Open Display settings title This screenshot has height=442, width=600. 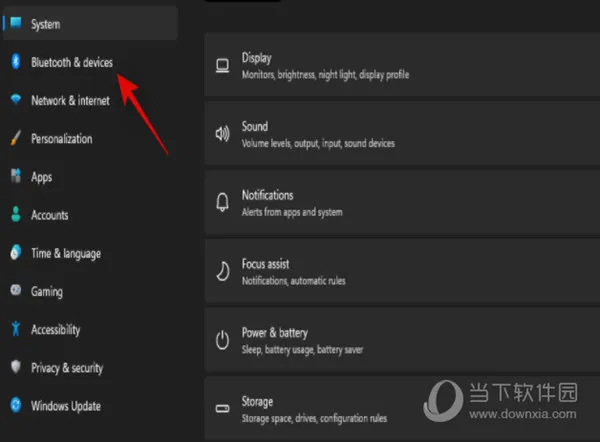(256, 58)
